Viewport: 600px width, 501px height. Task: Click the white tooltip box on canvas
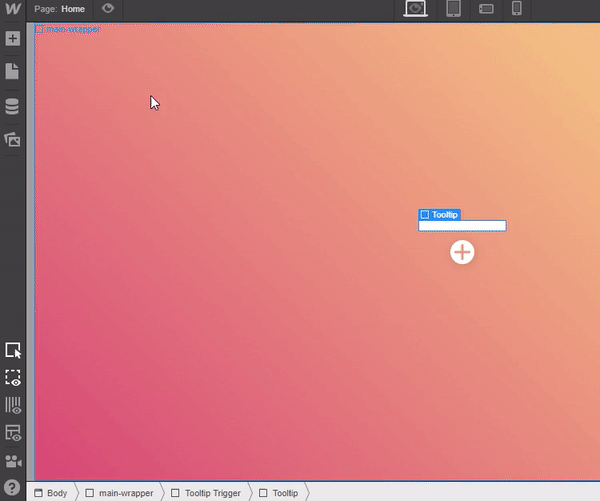(462, 226)
